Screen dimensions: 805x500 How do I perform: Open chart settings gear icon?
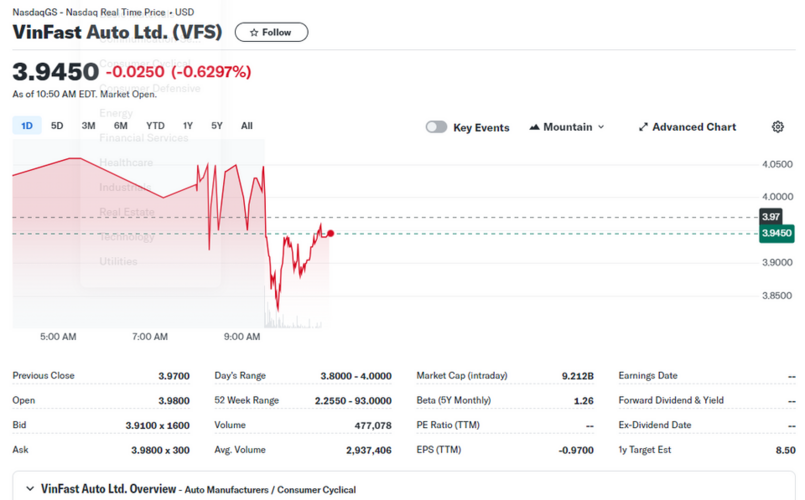tap(777, 127)
